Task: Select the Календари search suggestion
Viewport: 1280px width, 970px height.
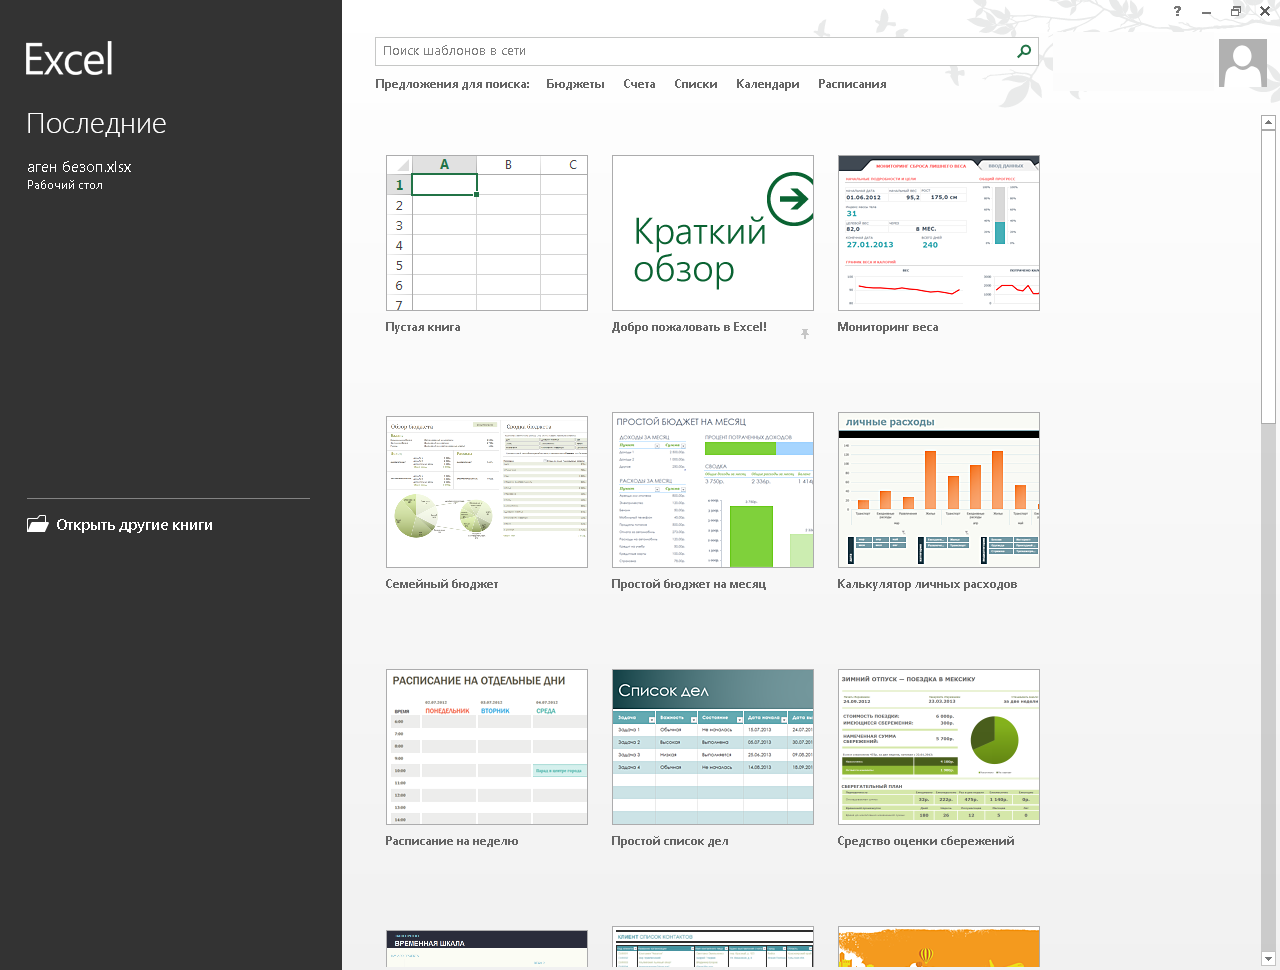Action: (x=768, y=84)
